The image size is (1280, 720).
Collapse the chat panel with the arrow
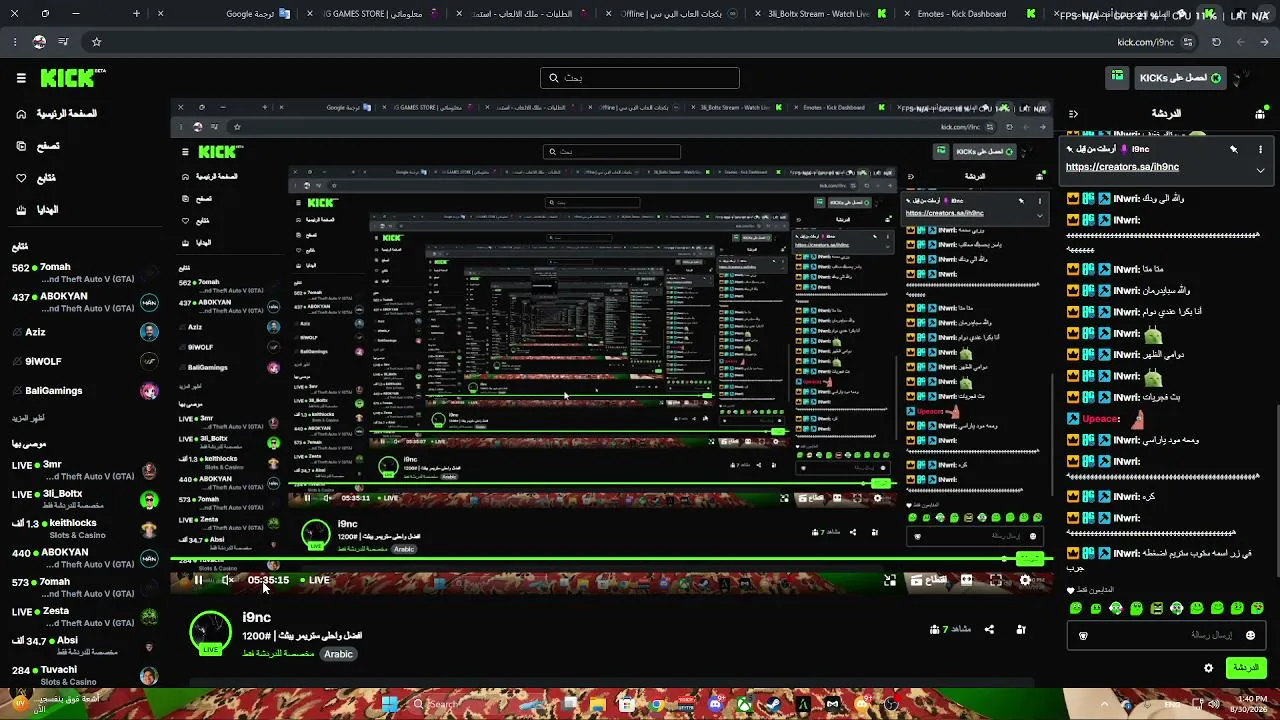pos(1073,114)
